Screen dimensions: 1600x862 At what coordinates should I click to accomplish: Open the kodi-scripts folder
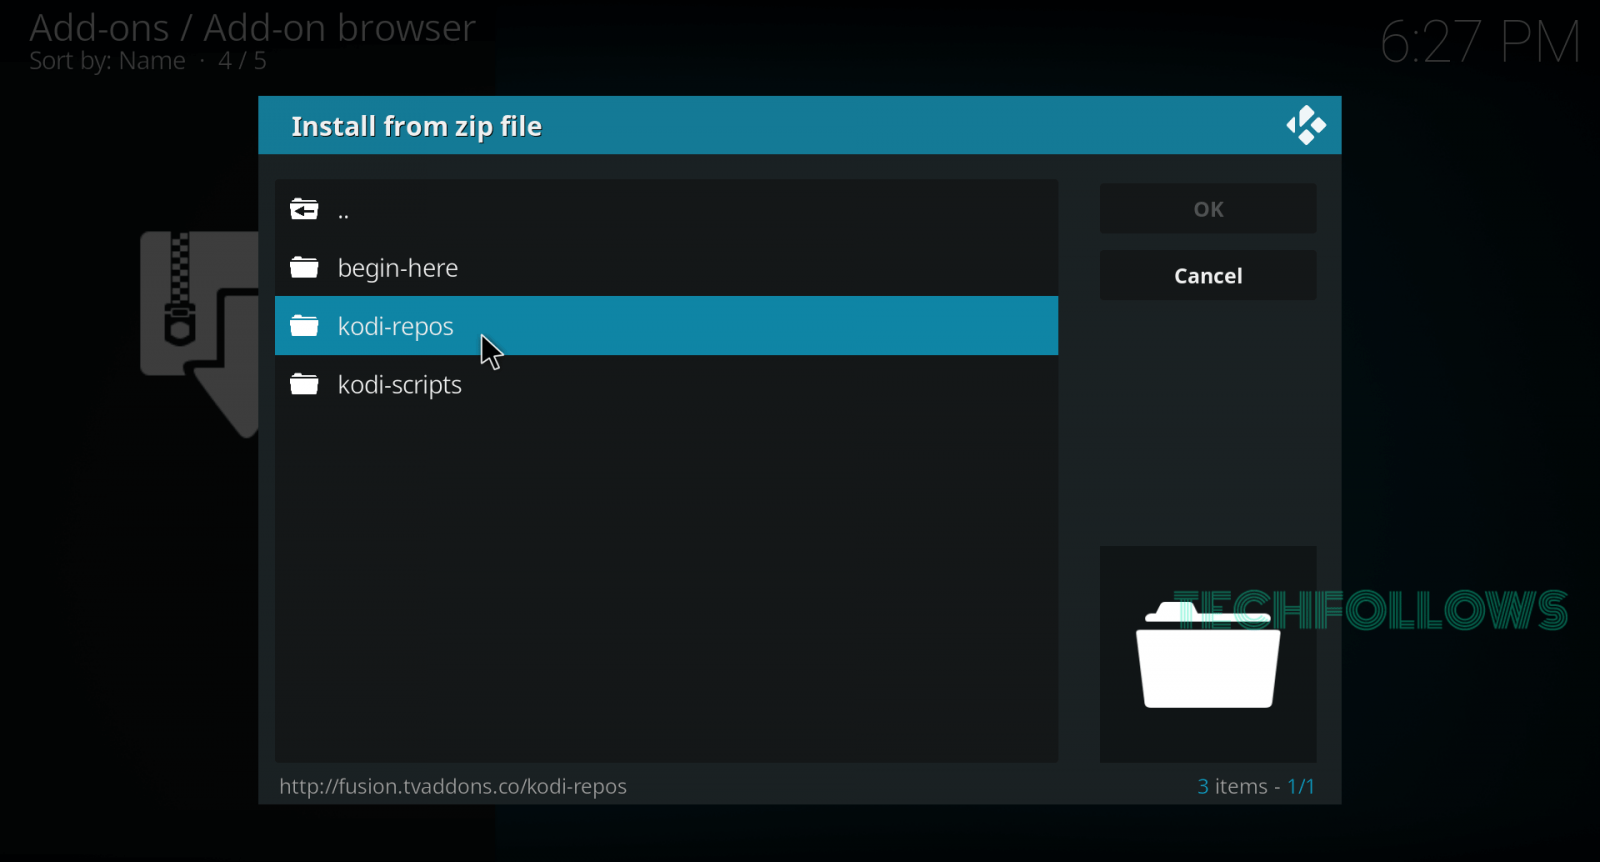tap(666, 384)
